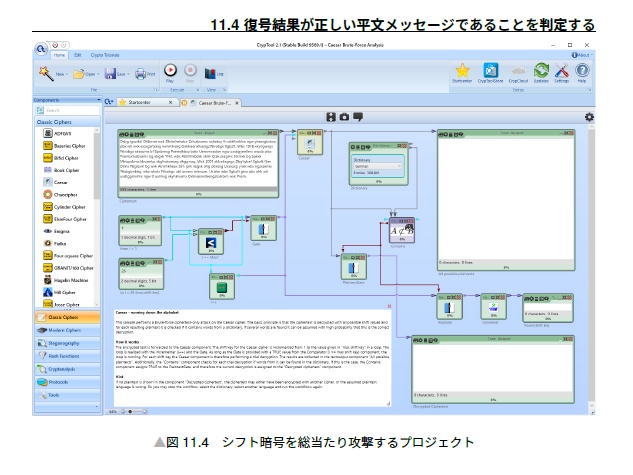This screenshot has height=475, width=633.
Task: Open the Home ribbon tab
Action: click(59, 55)
